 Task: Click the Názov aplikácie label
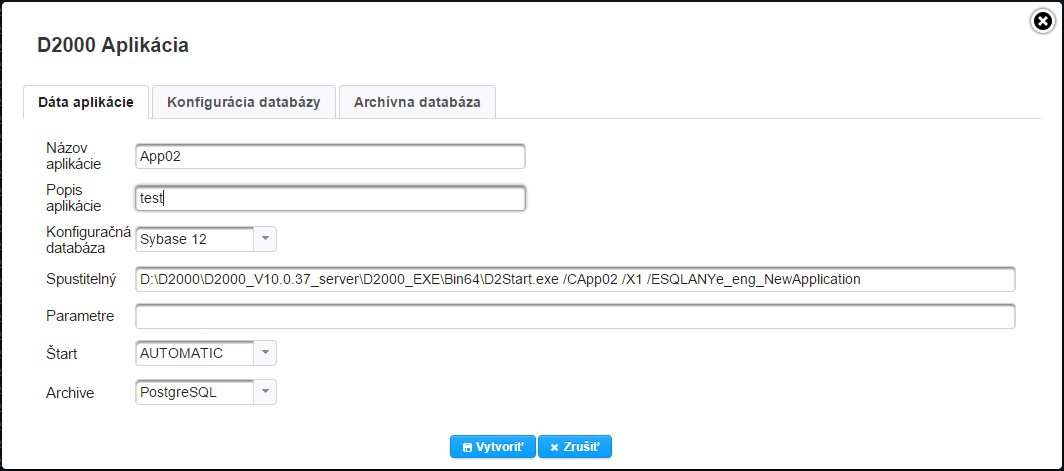click(68, 155)
